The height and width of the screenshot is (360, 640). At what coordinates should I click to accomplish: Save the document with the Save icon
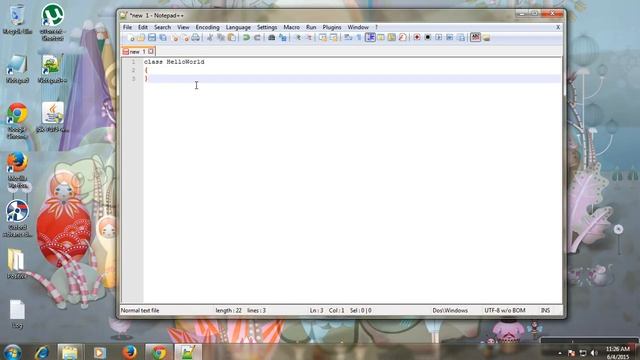[x=152, y=38]
